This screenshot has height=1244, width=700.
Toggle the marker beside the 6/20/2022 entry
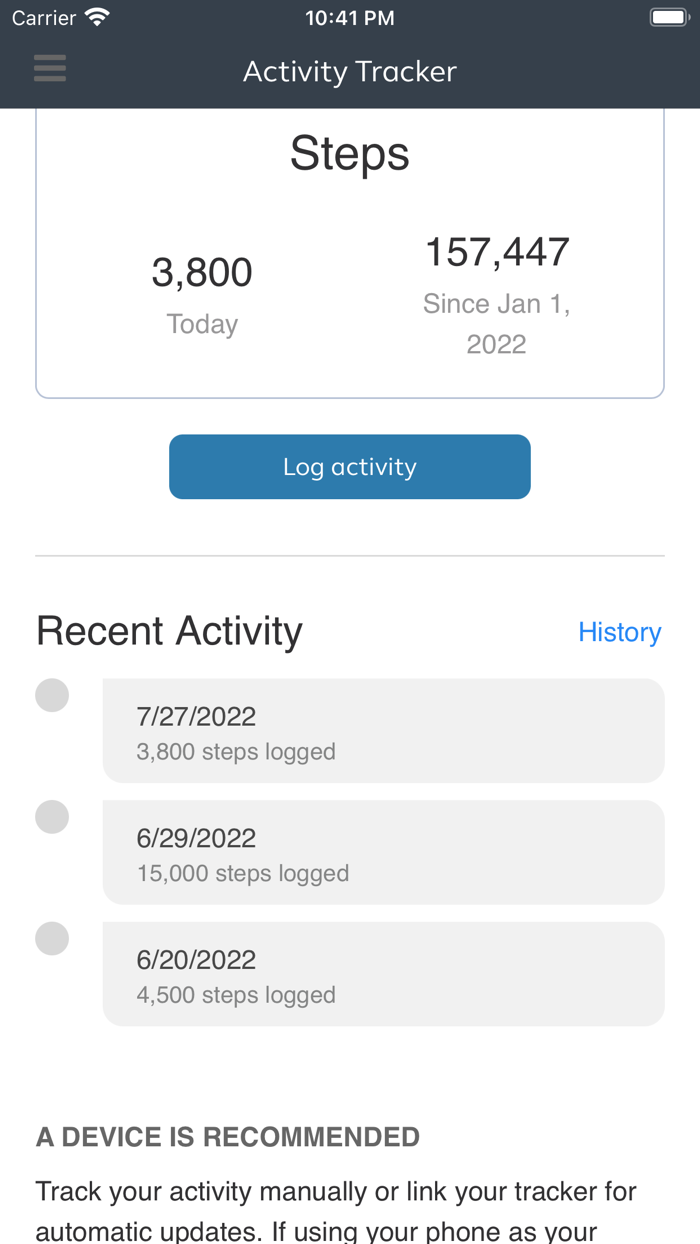point(52,937)
